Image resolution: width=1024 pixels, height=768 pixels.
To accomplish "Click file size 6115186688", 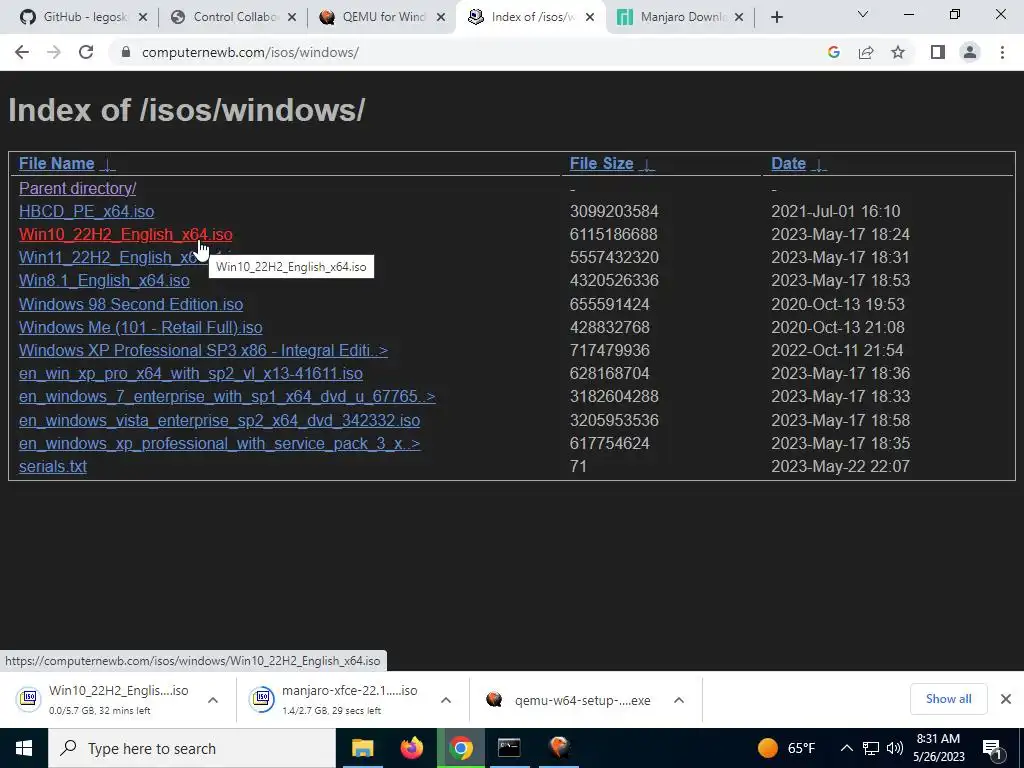I will click(613, 234).
